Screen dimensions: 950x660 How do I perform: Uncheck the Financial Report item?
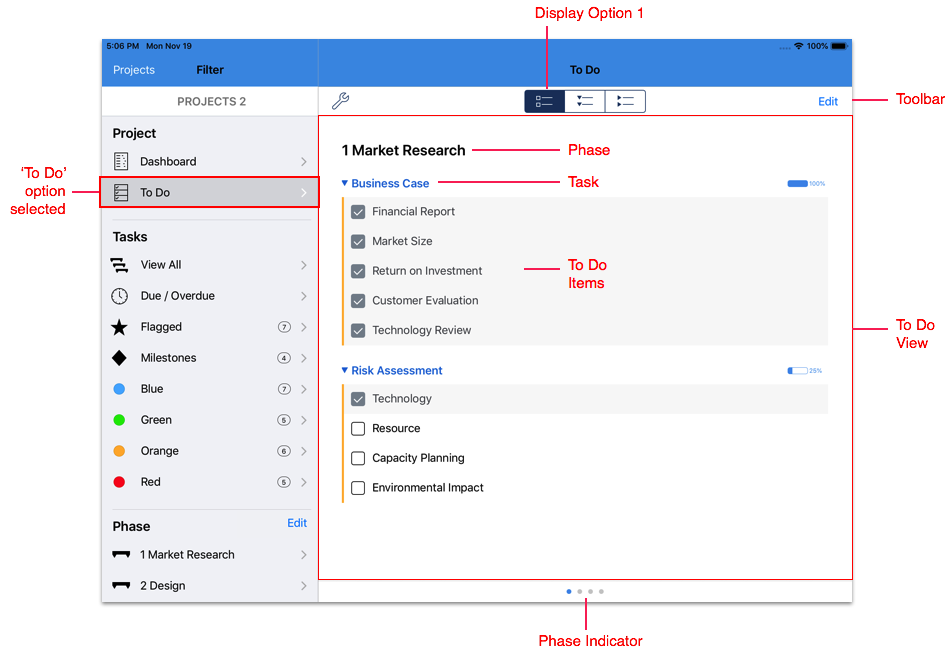[358, 212]
